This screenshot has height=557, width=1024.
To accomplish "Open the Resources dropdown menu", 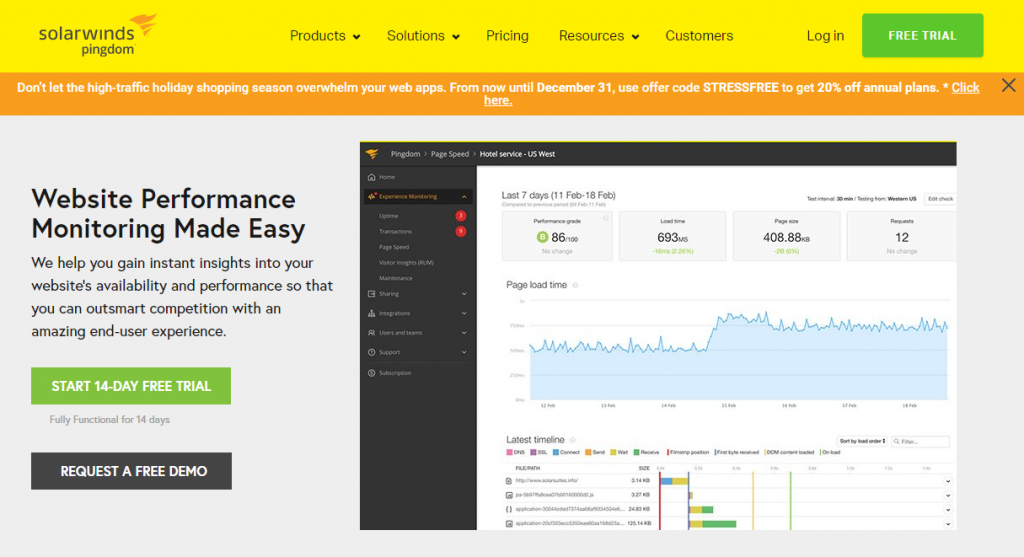I will (598, 36).
